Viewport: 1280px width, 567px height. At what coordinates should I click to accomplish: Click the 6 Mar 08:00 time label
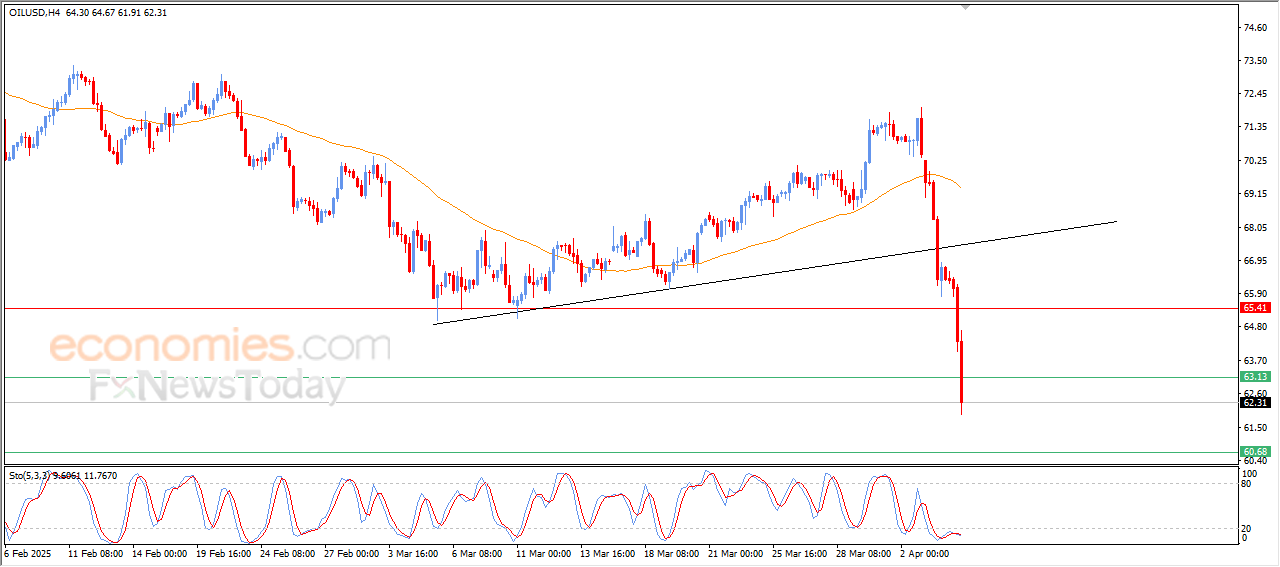[x=478, y=552]
